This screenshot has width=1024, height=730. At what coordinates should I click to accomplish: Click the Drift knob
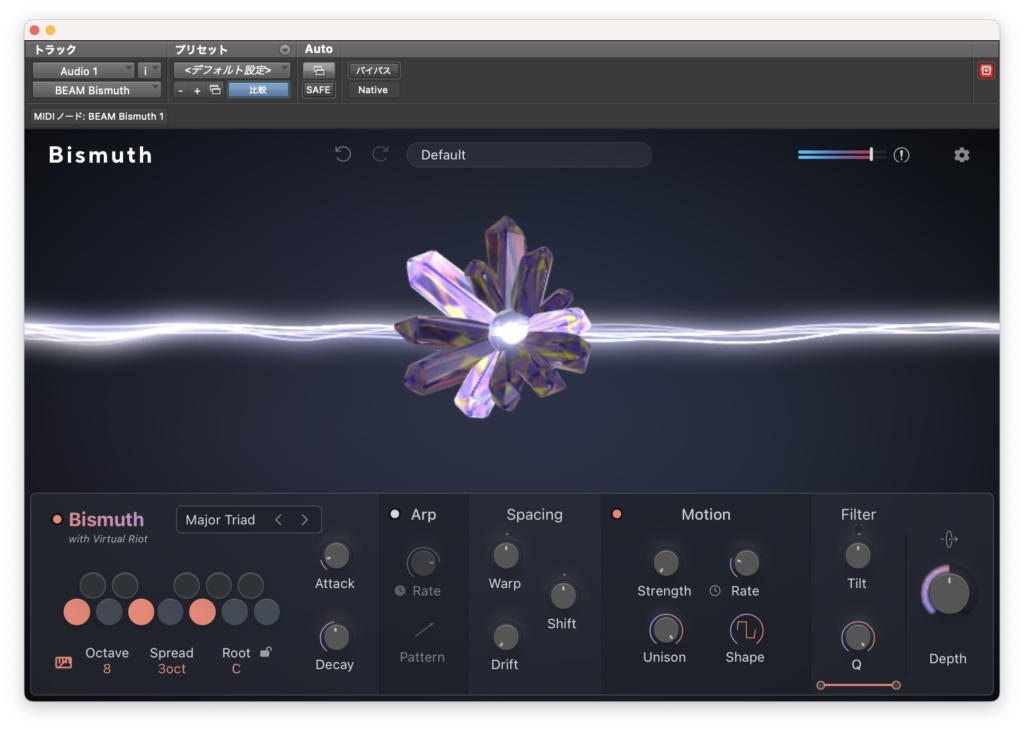(505, 637)
